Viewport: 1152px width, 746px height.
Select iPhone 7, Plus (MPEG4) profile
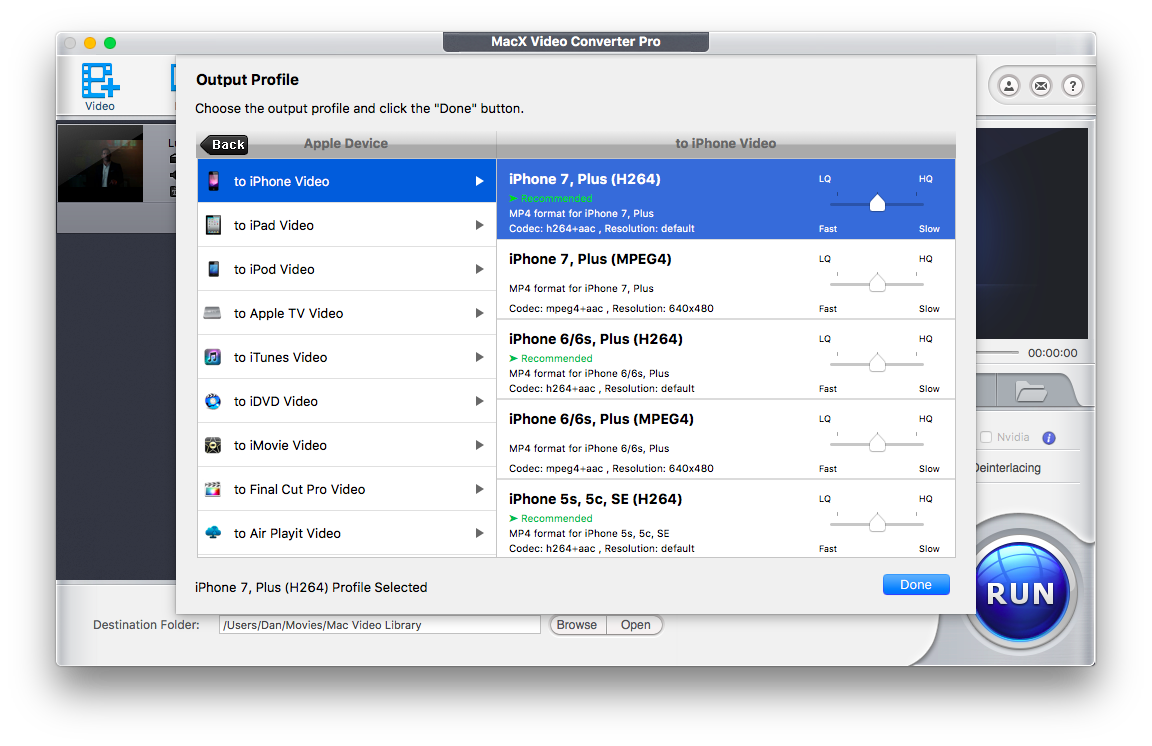pyautogui.click(x=726, y=279)
